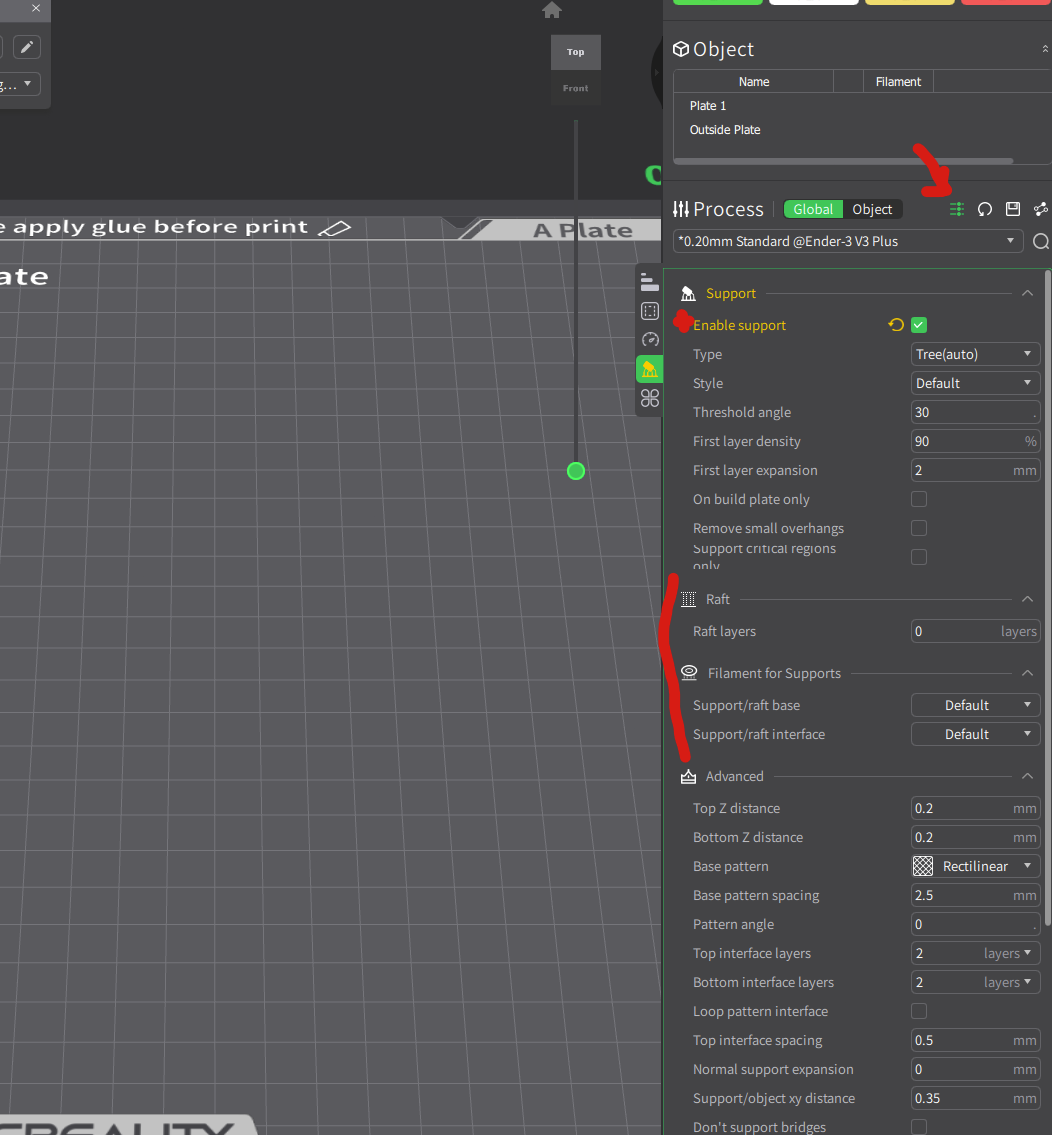This screenshot has height=1135, width=1052.
Task: Select the Top view cube face
Action: tap(576, 52)
